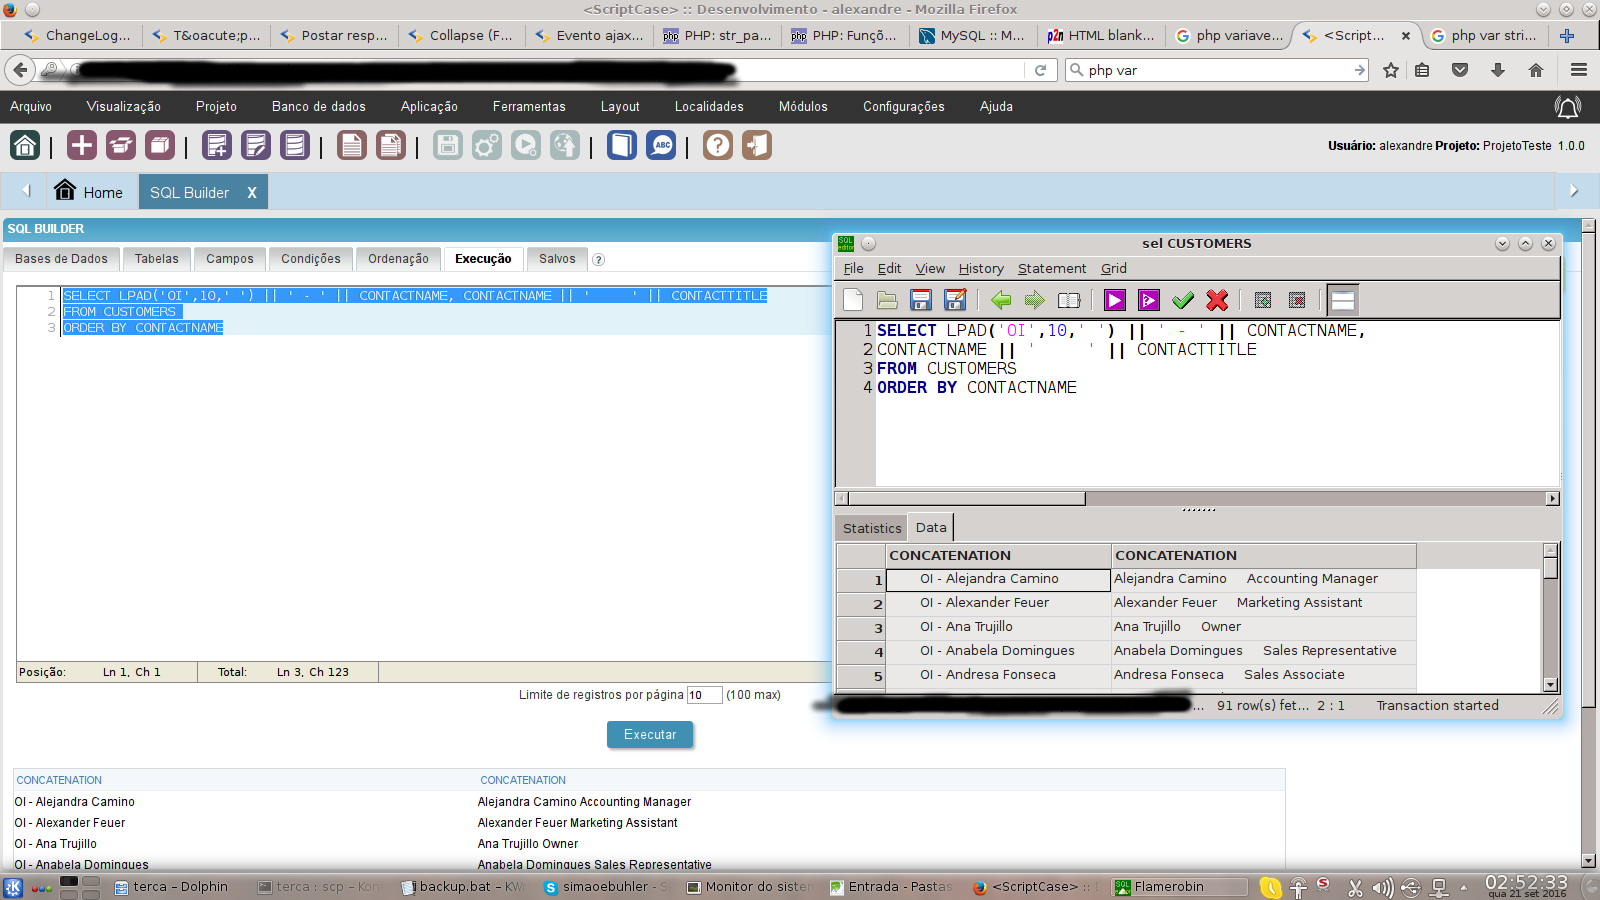Switch to the Salvos tab
1600x900 pixels.
[557, 259]
